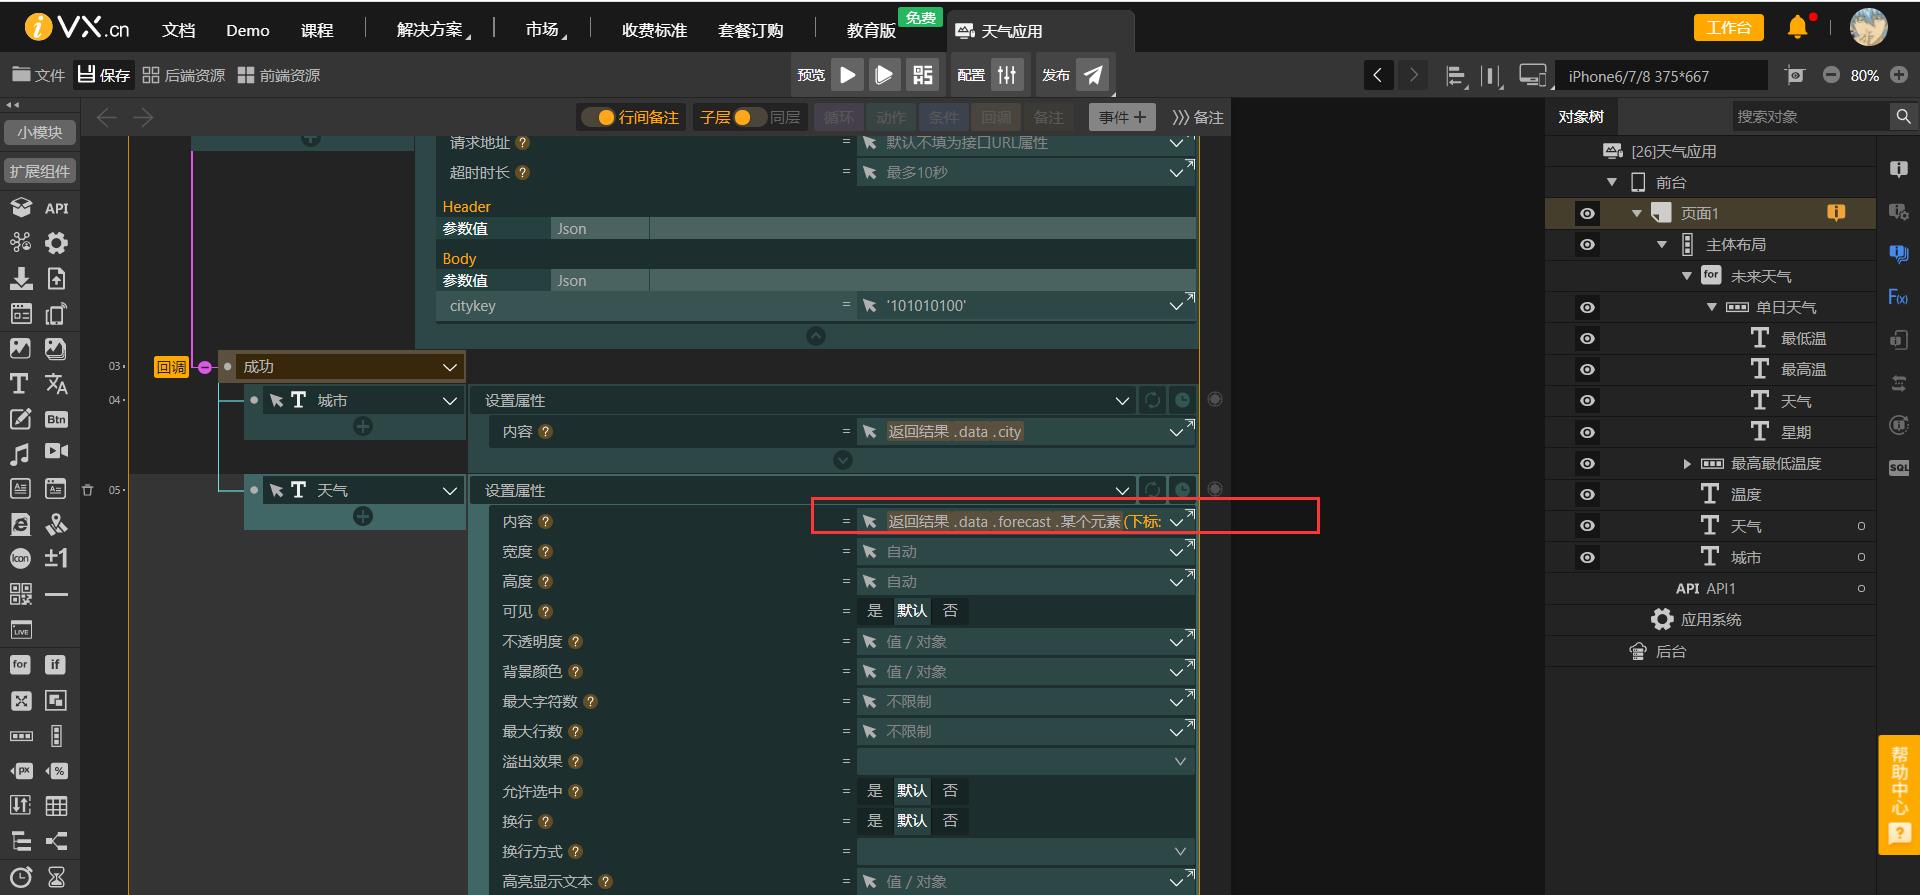Open the 扩展组件 panel
Image resolution: width=1920 pixels, height=895 pixels.
[40, 171]
